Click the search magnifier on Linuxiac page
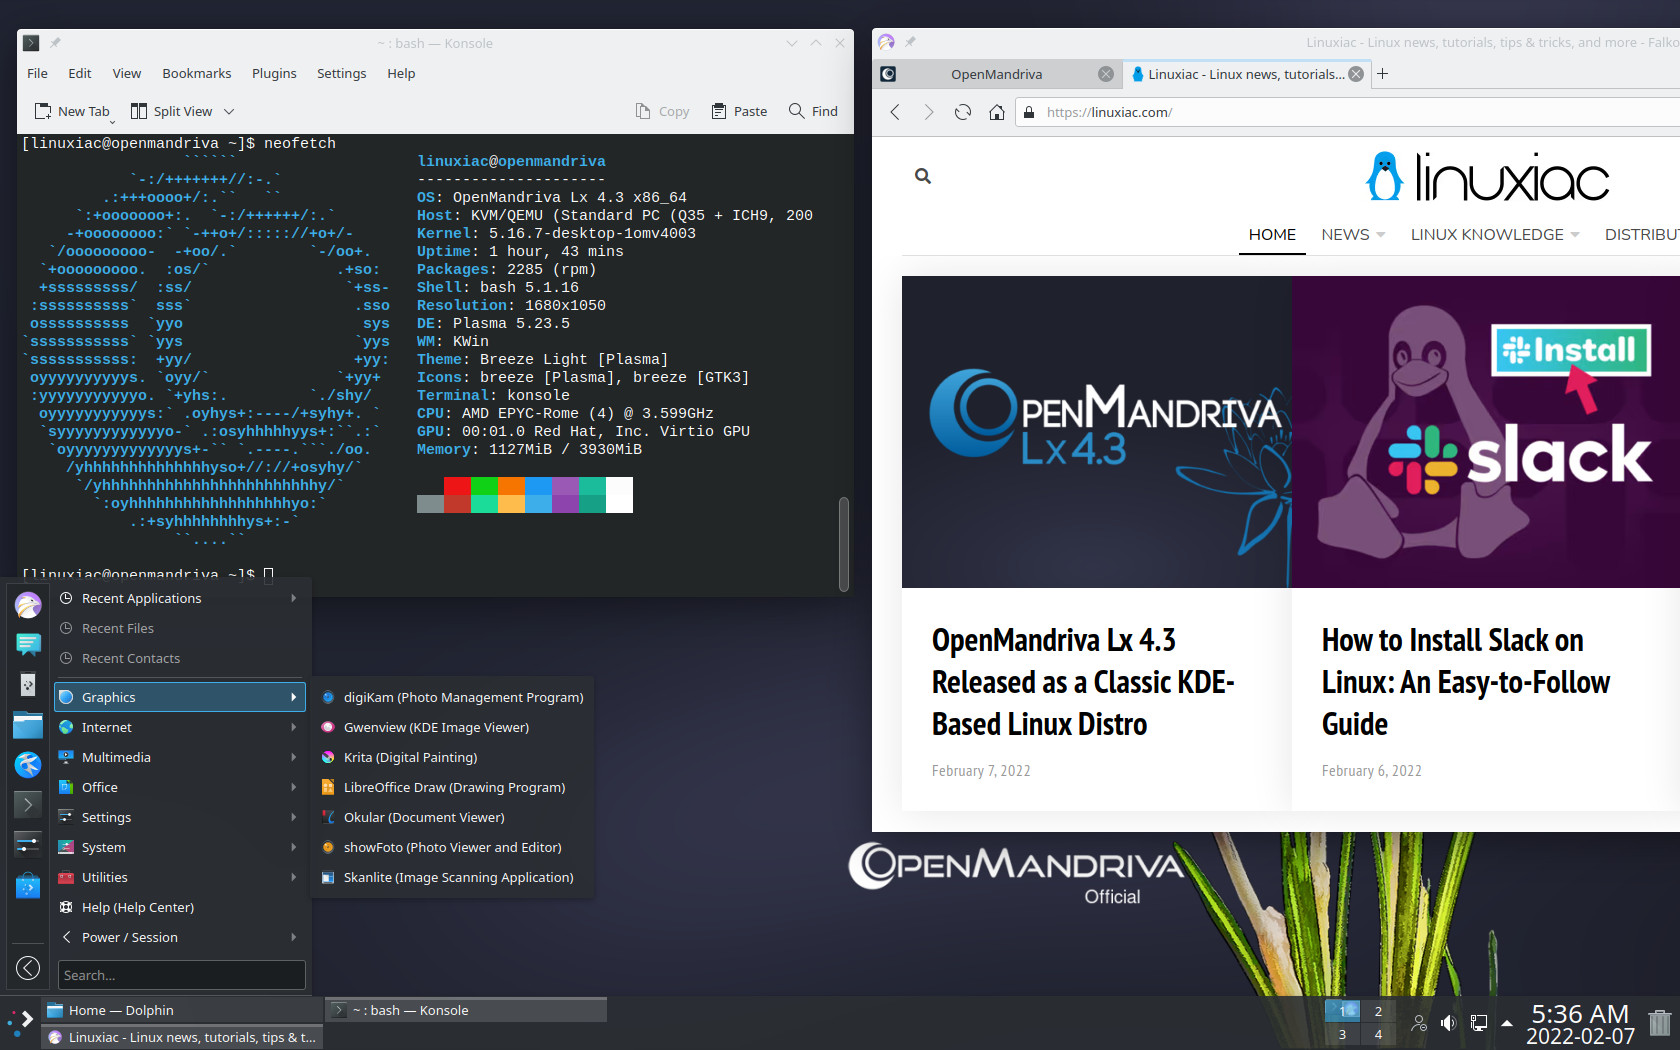Screen dimensions: 1680x1050 [923, 176]
